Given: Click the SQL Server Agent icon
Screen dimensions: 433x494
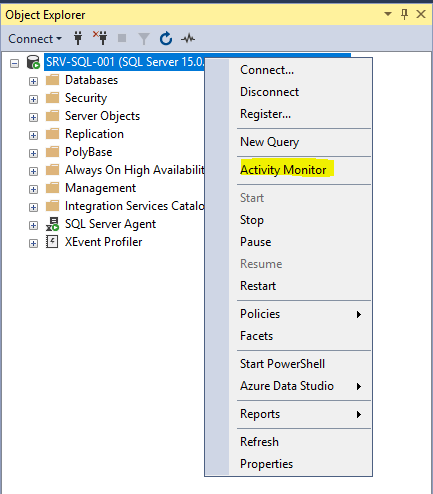Looking at the screenshot, I should coord(52,224).
